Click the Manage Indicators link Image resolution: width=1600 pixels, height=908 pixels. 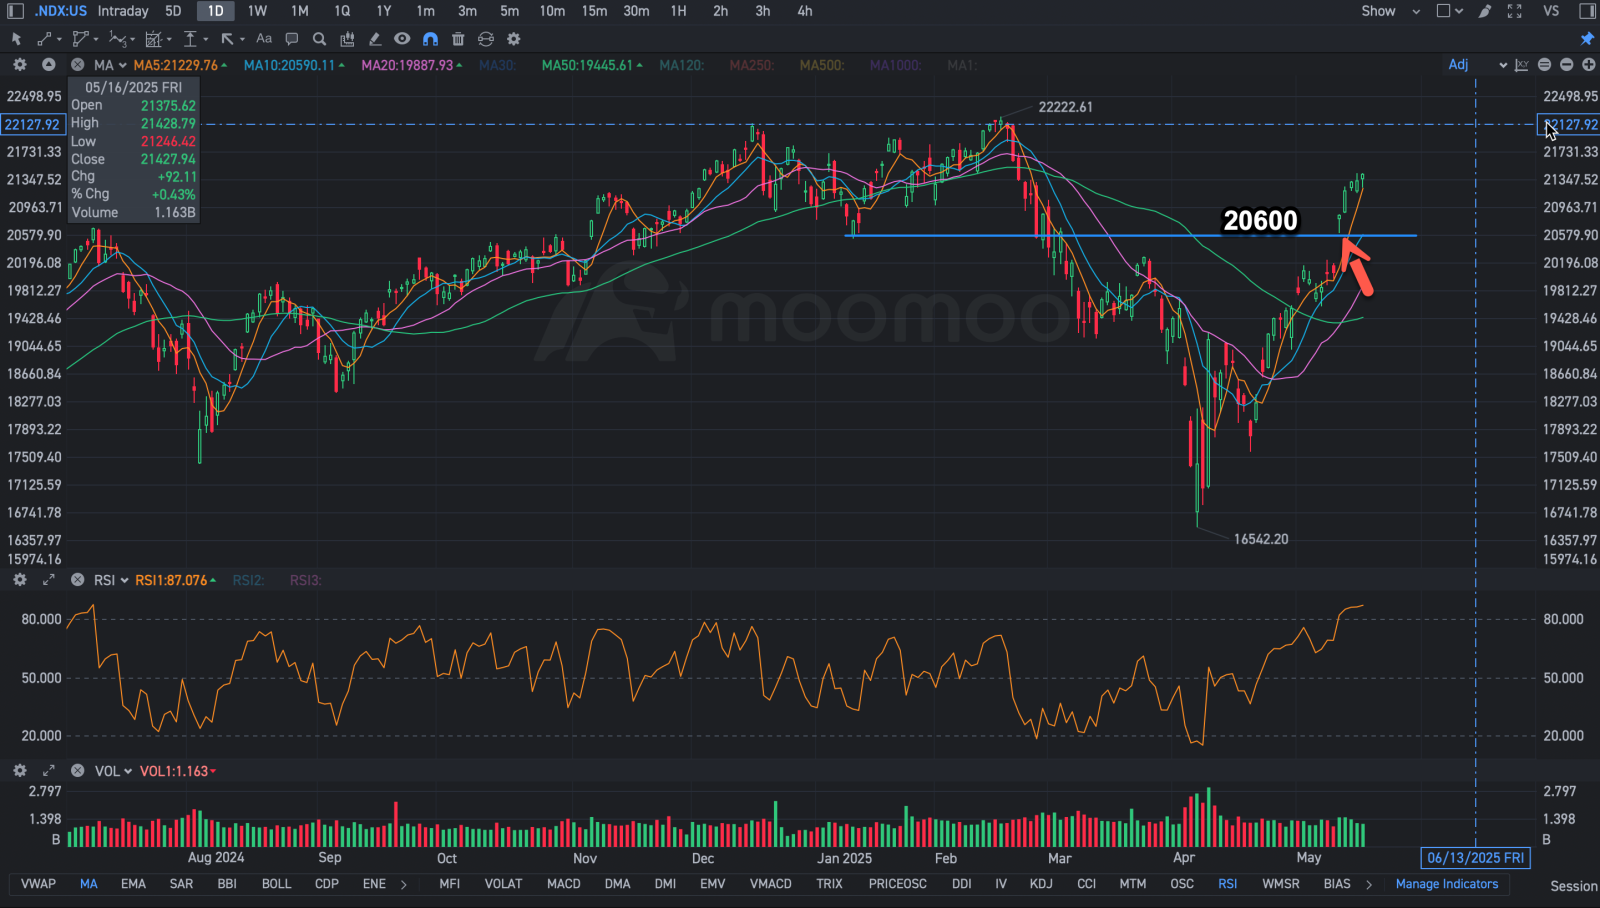1447,884
